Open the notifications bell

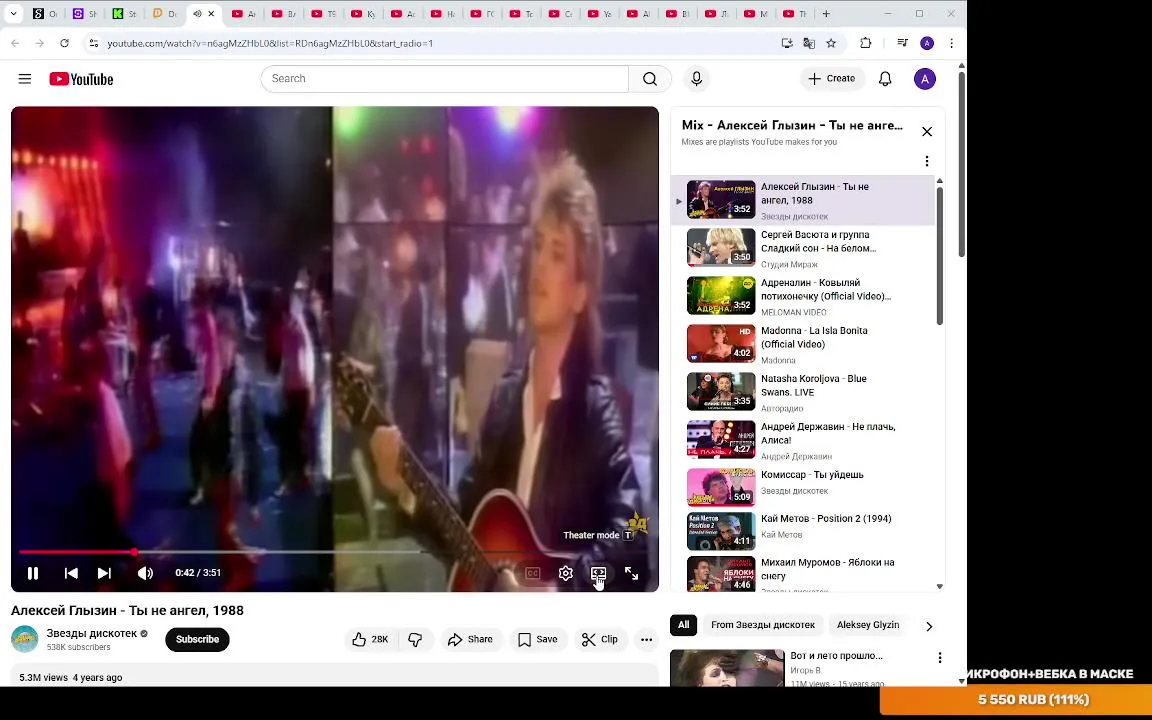[x=885, y=79]
